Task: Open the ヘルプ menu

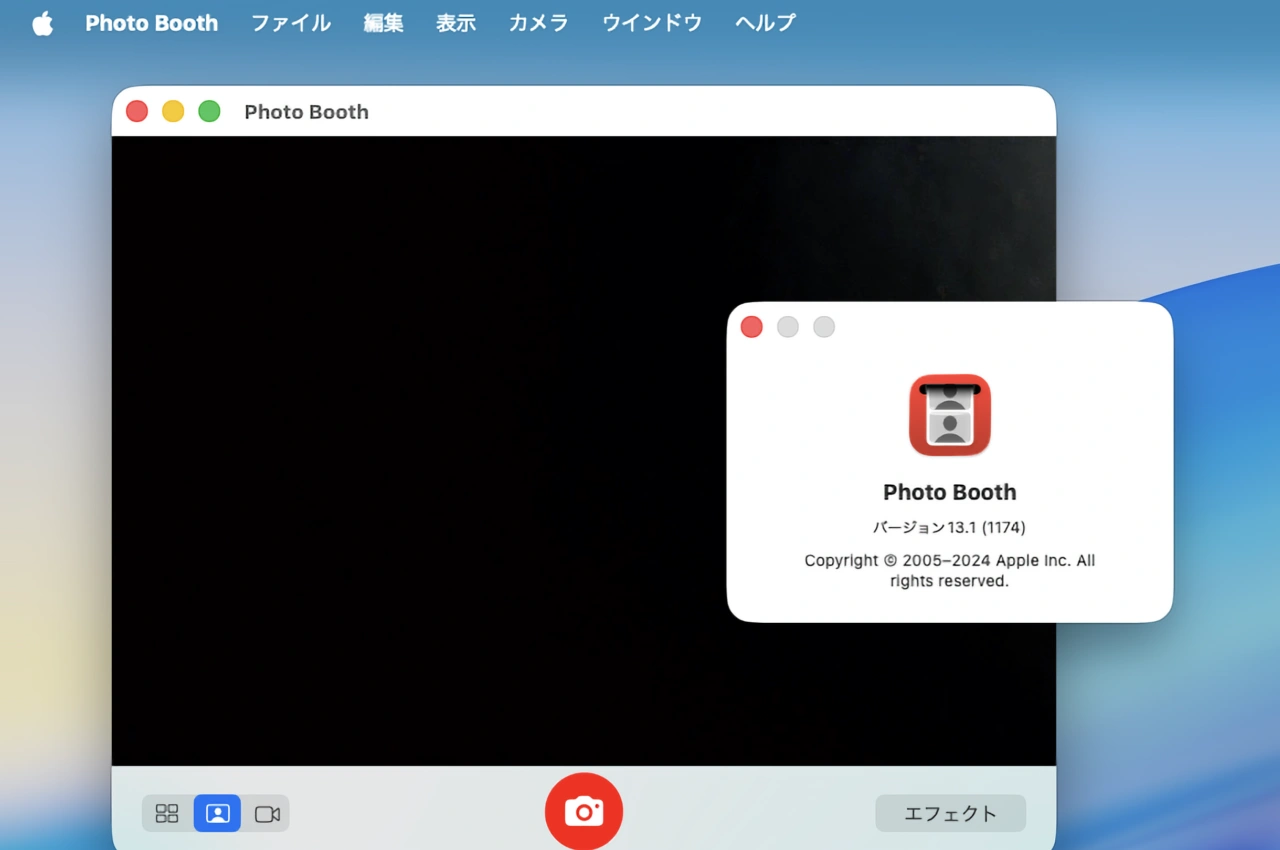Action: pyautogui.click(x=765, y=23)
